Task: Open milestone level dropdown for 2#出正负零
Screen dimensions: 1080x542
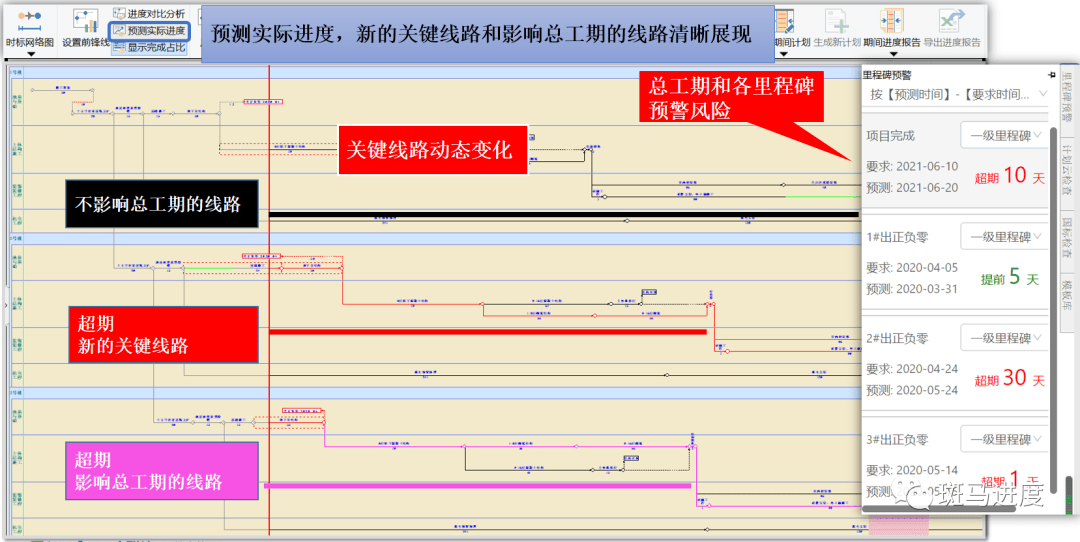Action: pyautogui.click(x=1005, y=338)
